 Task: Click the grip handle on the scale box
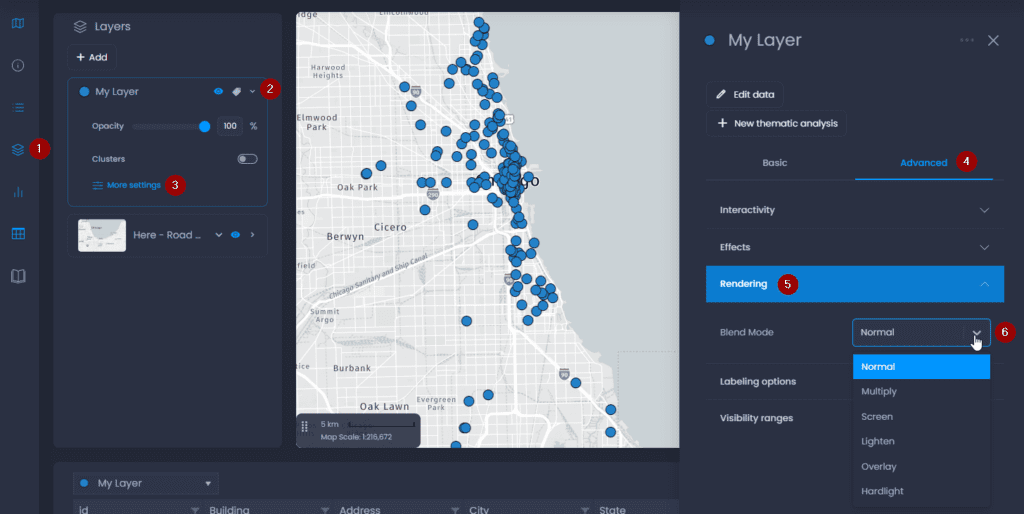coord(304,426)
